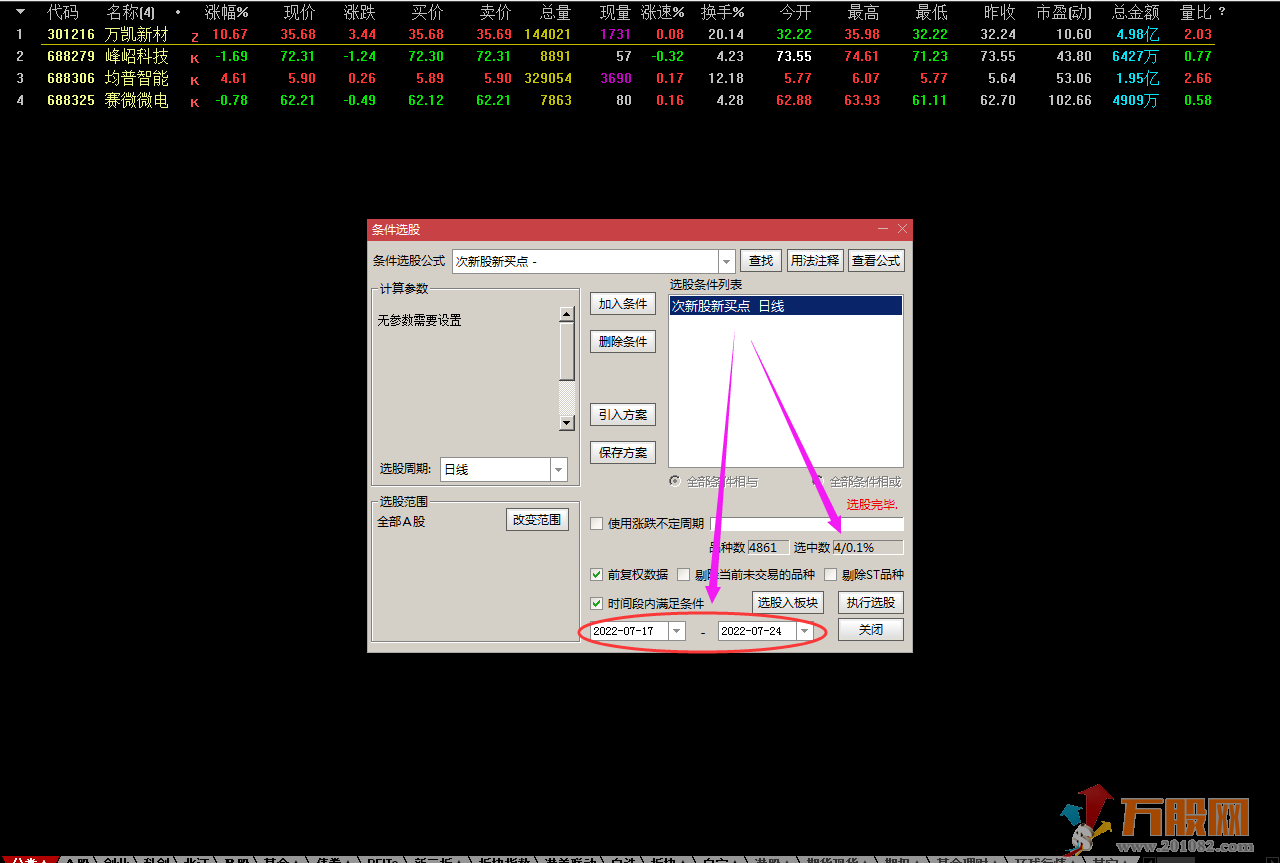Close the 条件选股 dialog with the X icon
The width and height of the screenshot is (1280, 863).
pyautogui.click(x=902, y=229)
